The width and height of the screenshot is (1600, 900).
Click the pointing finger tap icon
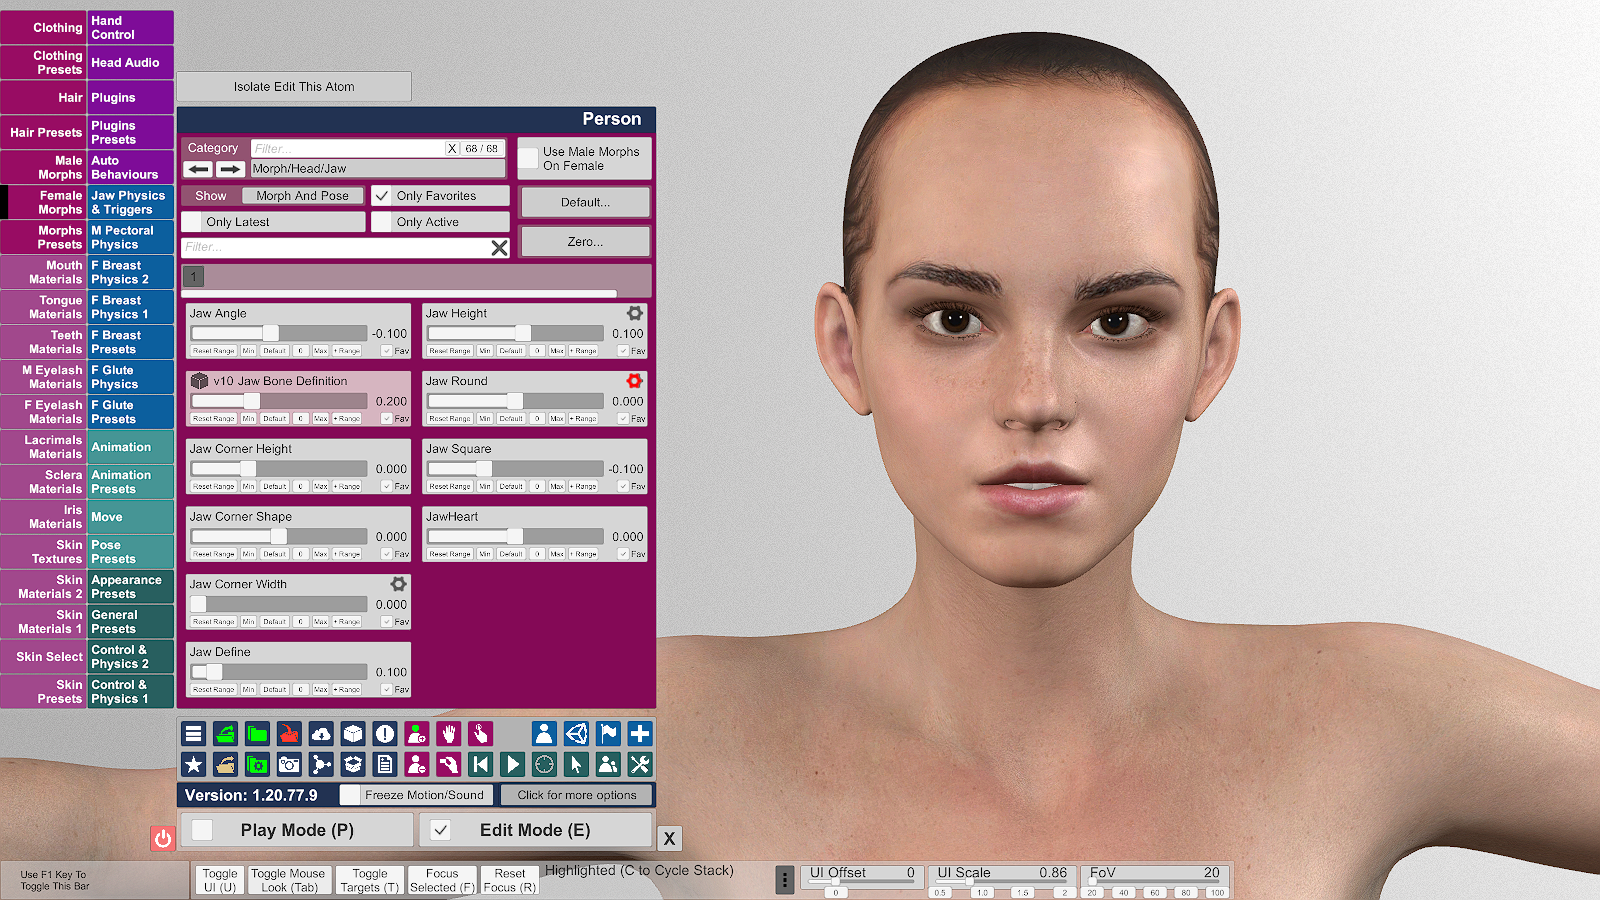(x=482, y=734)
